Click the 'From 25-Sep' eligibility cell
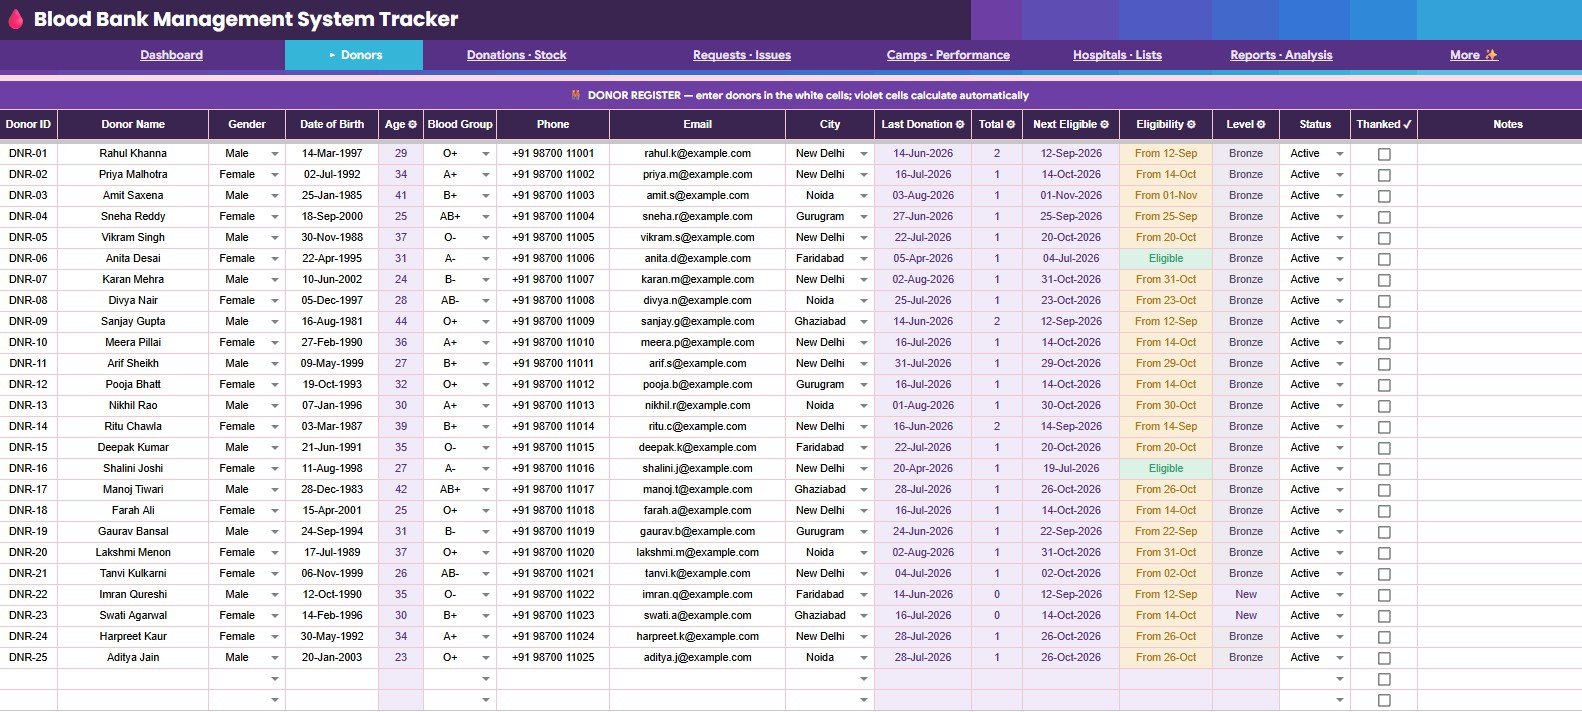The width and height of the screenshot is (1582, 712). [x=1166, y=216]
